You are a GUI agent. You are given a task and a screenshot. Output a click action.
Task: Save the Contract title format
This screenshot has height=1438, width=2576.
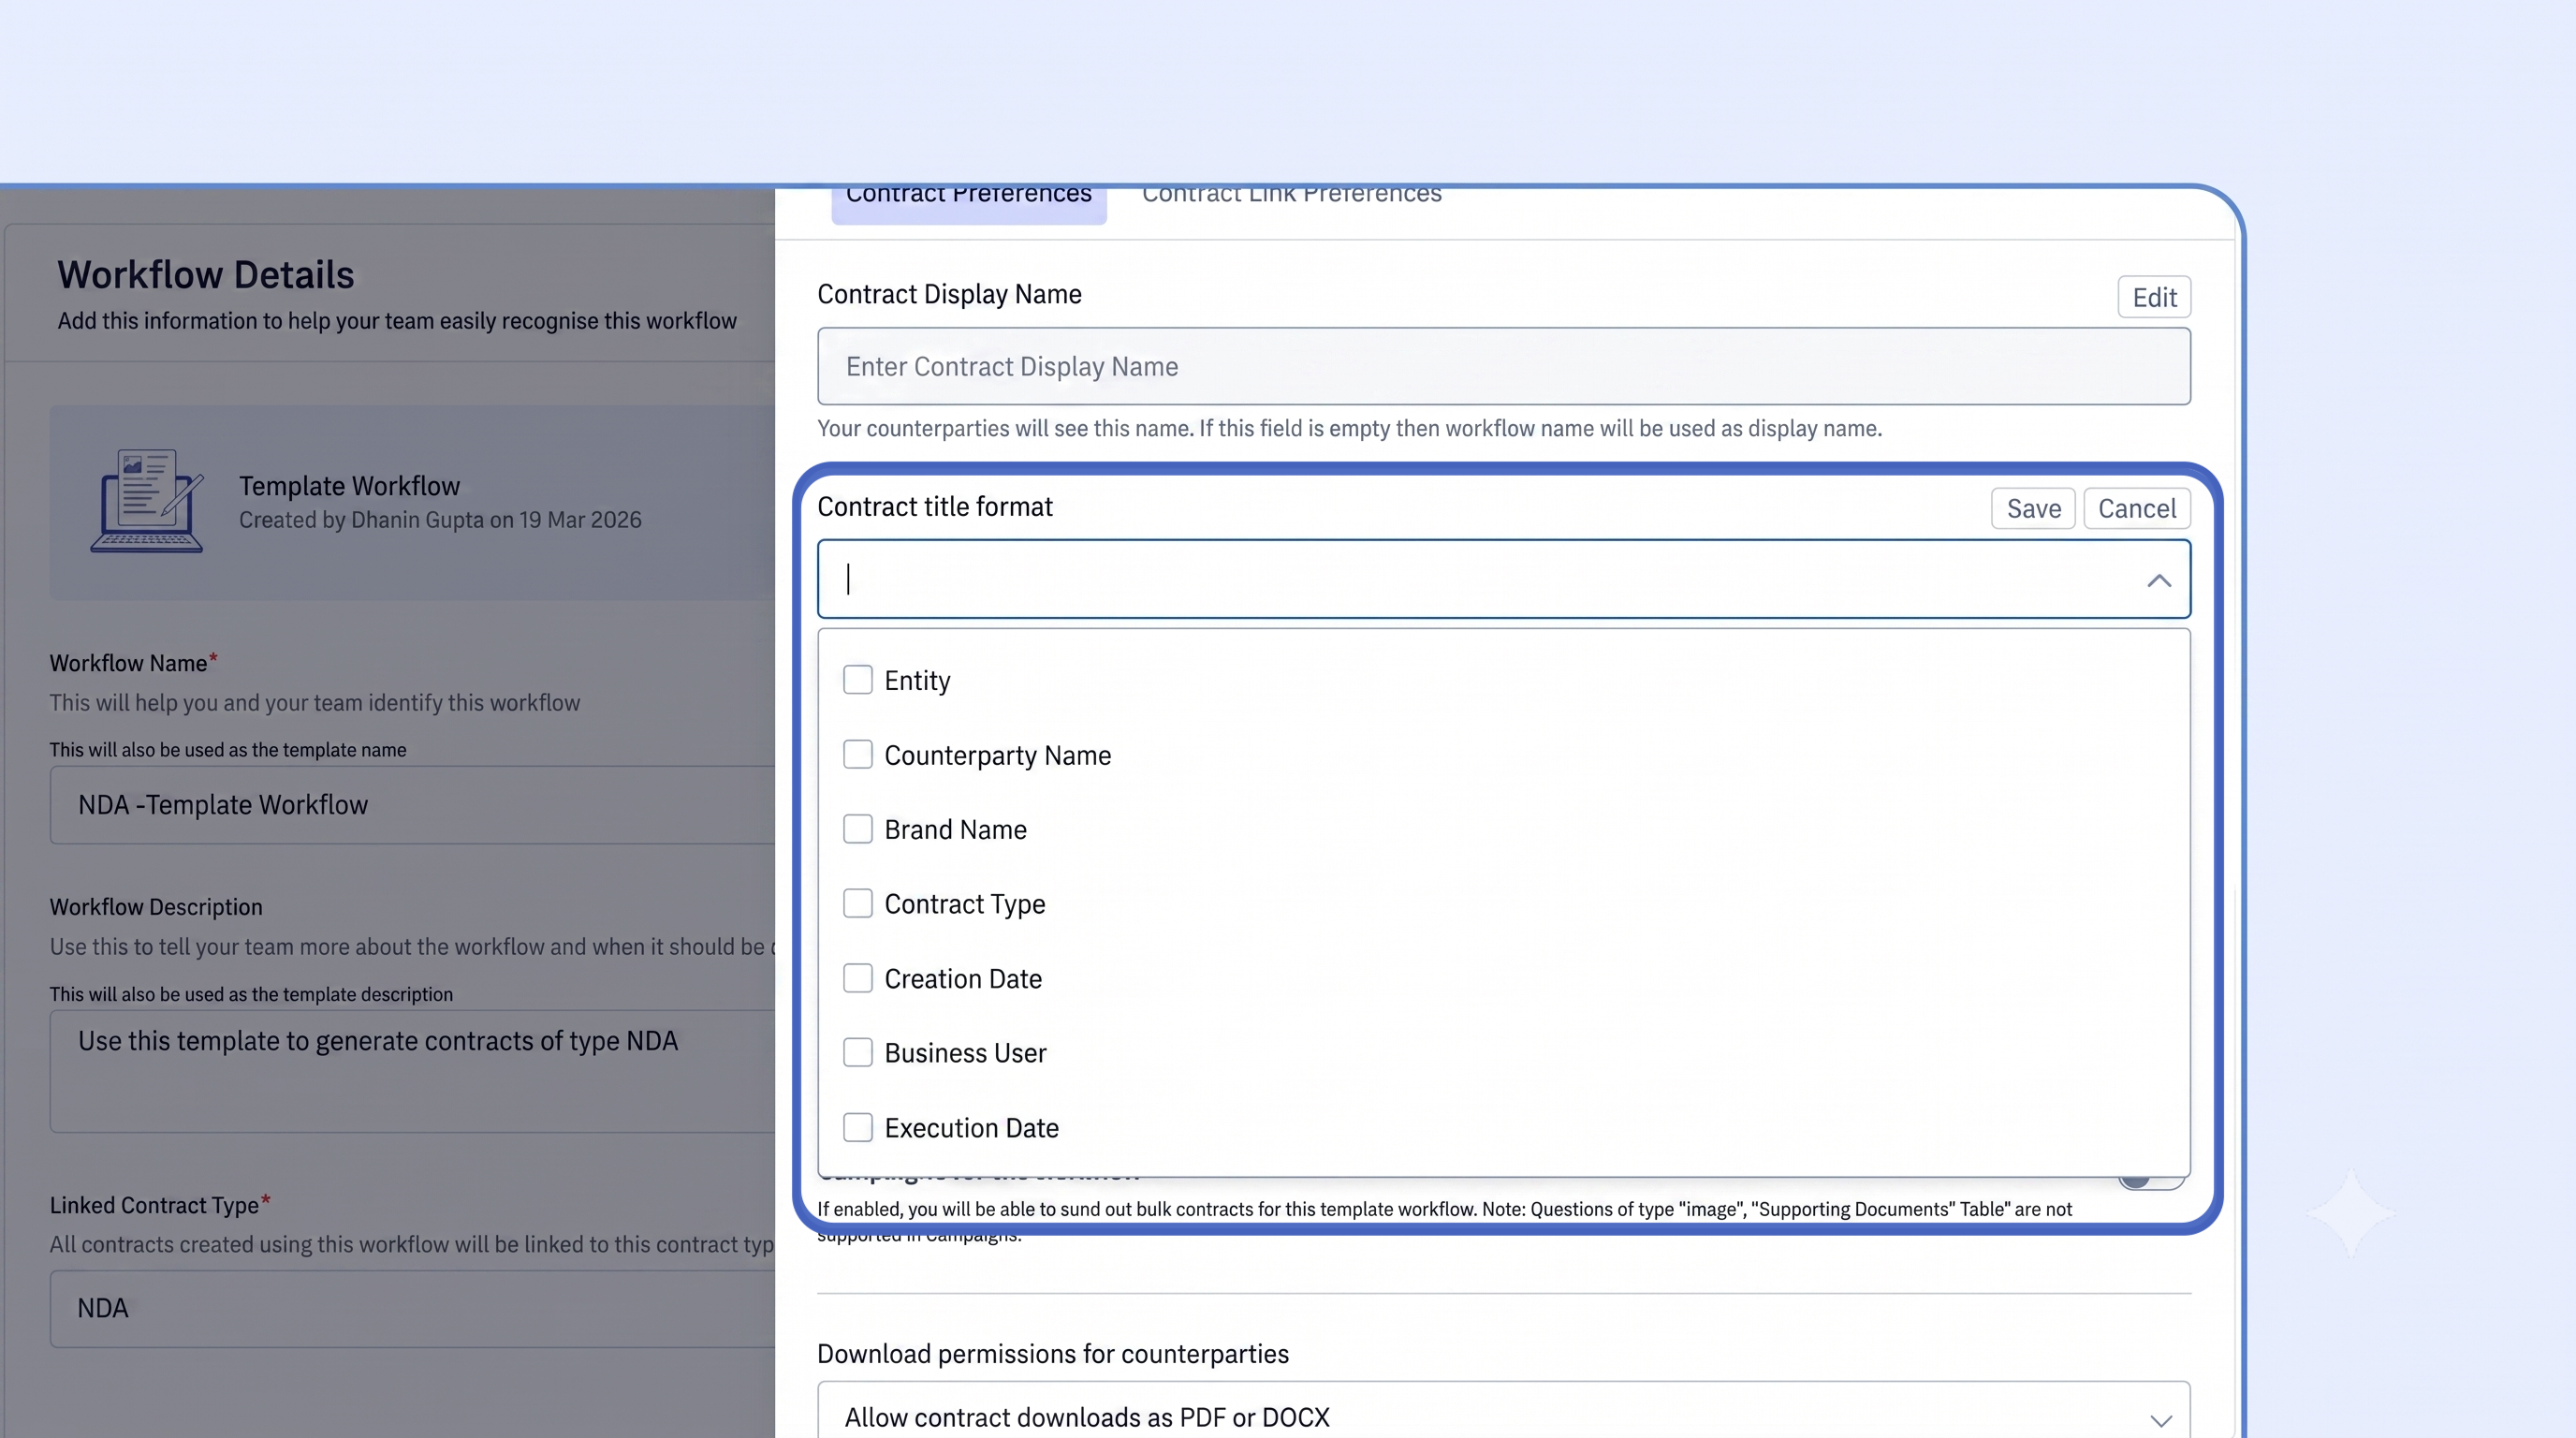click(2033, 509)
